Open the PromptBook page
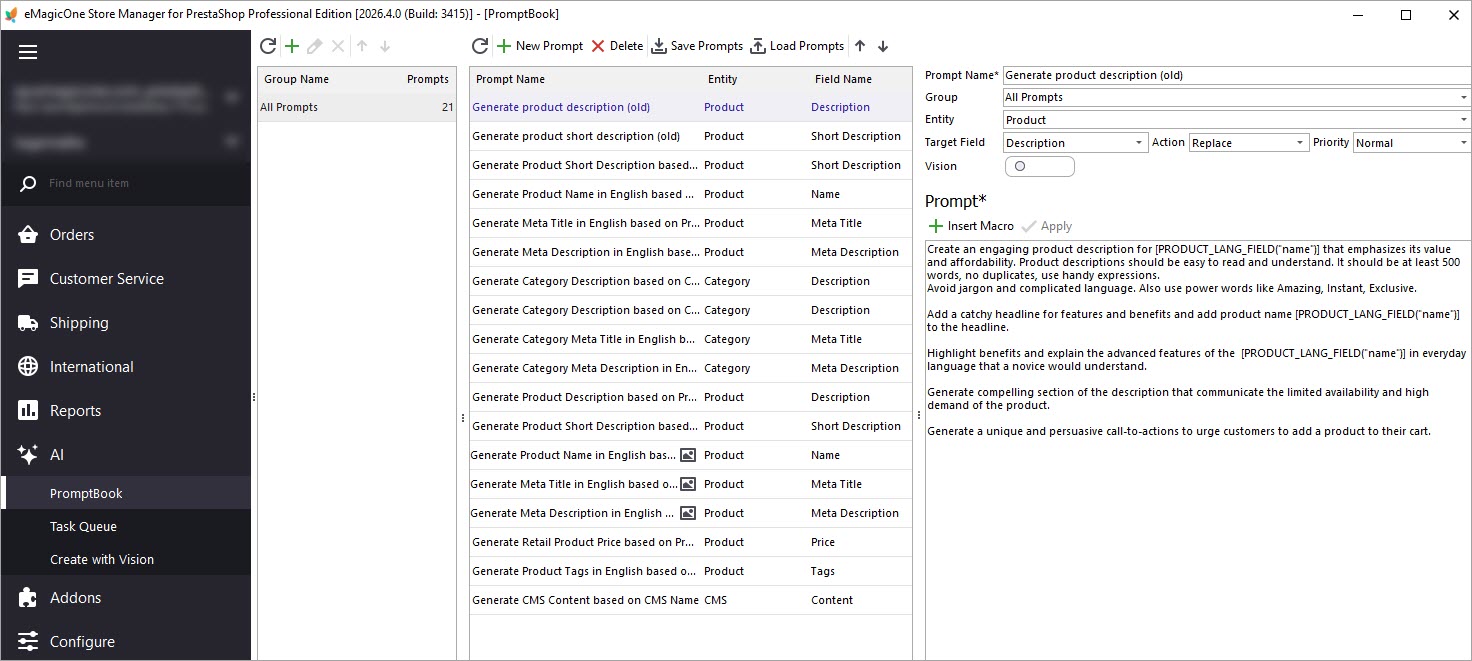1472x661 pixels. point(126,493)
